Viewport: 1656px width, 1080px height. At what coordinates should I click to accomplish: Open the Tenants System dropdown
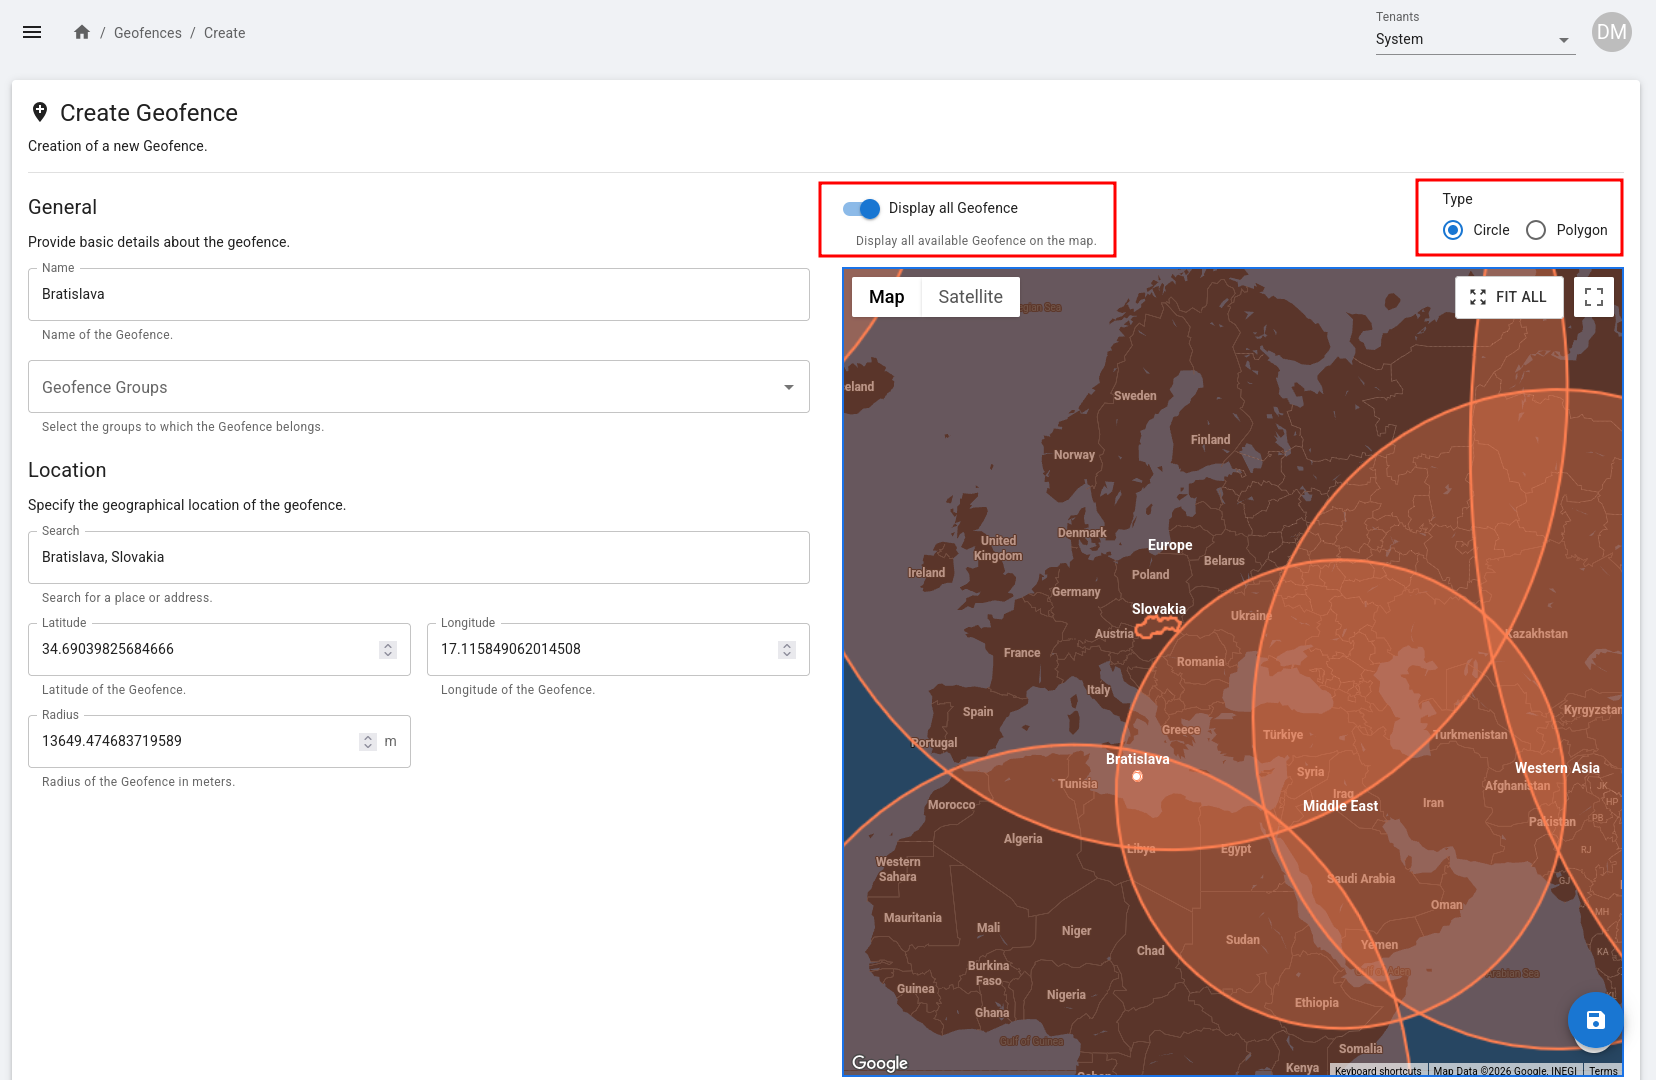click(x=1474, y=40)
